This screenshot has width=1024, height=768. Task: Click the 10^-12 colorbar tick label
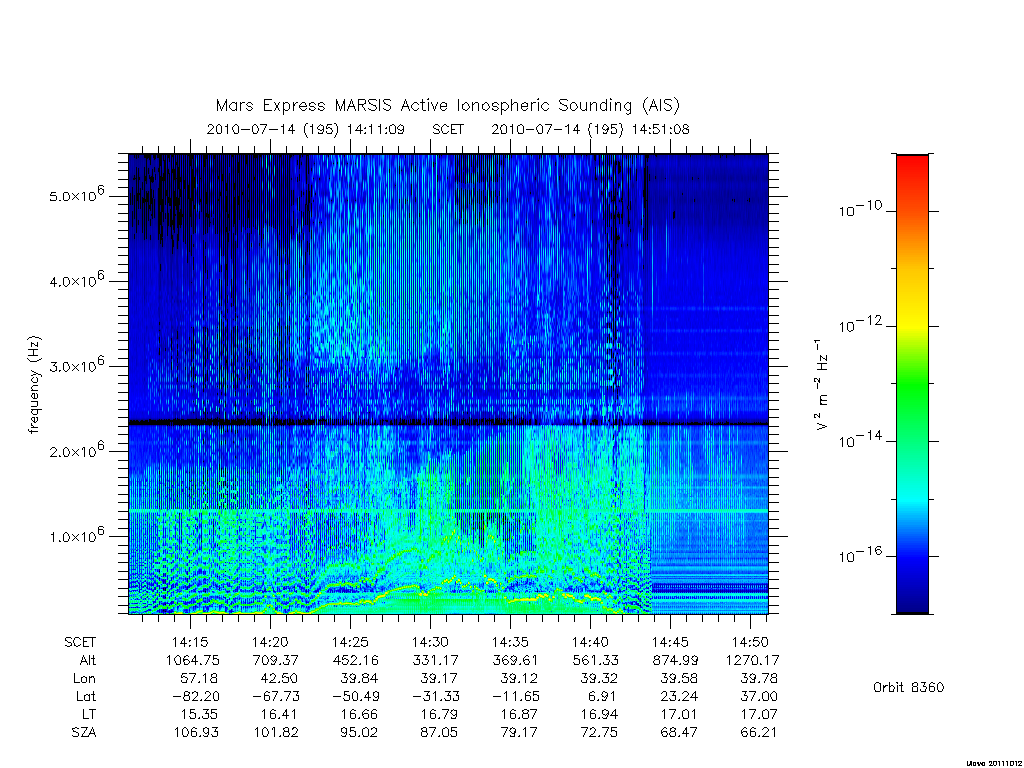[x=860, y=324]
